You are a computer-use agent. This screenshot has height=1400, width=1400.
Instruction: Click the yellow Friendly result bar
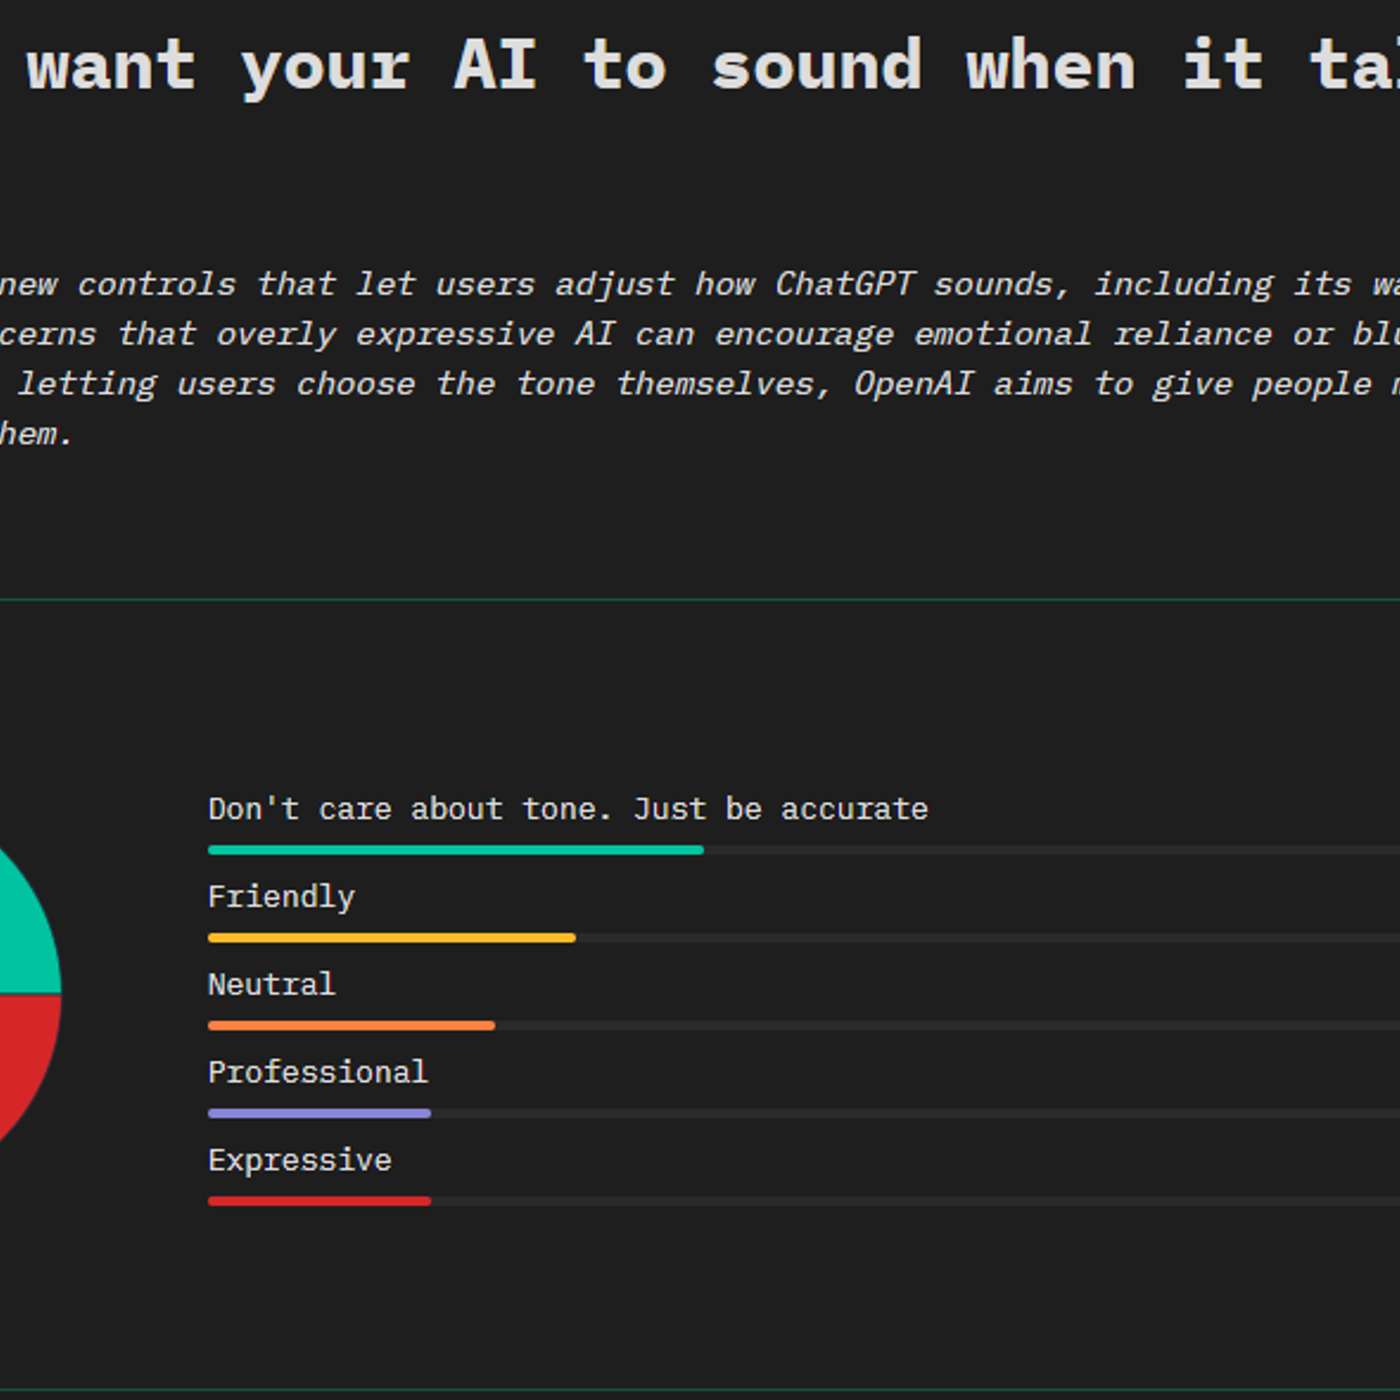tap(391, 938)
